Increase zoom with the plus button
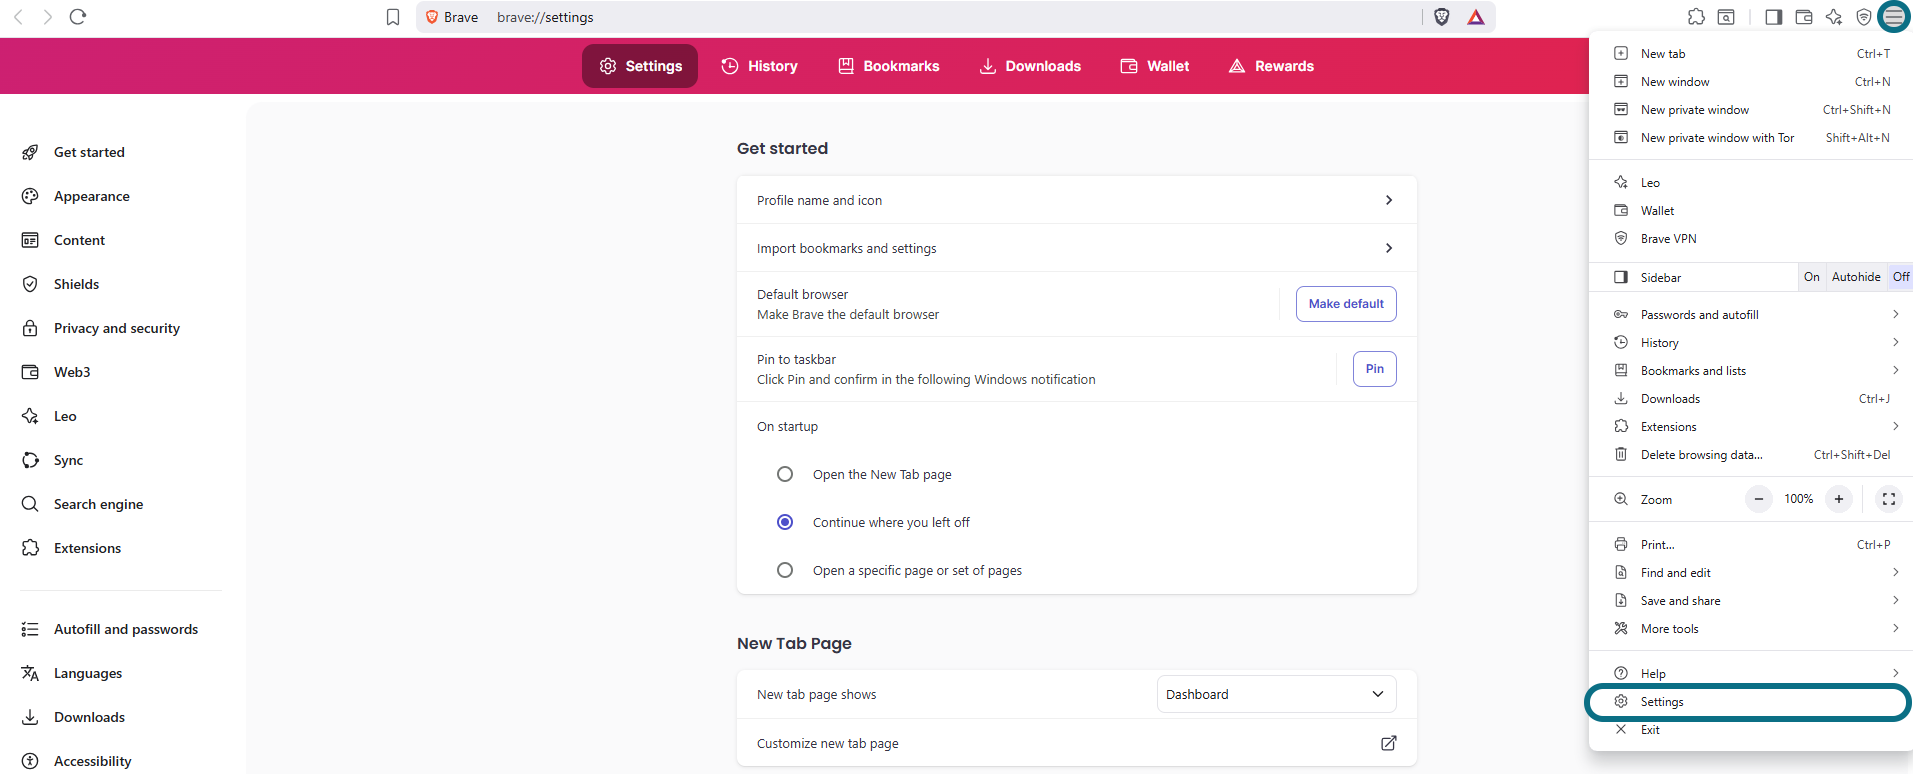 pos(1838,499)
